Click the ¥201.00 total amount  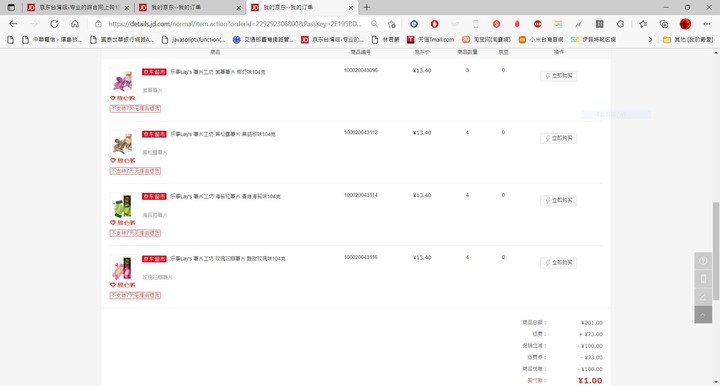pyautogui.click(x=591, y=323)
